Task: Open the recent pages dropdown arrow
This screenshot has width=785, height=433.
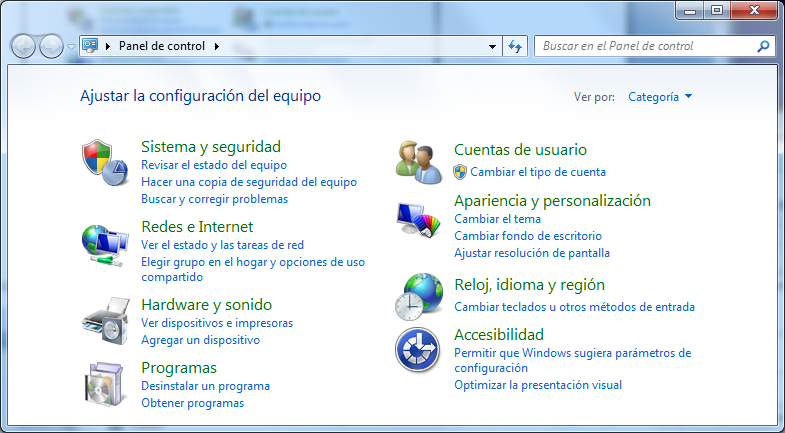Action: tap(71, 47)
